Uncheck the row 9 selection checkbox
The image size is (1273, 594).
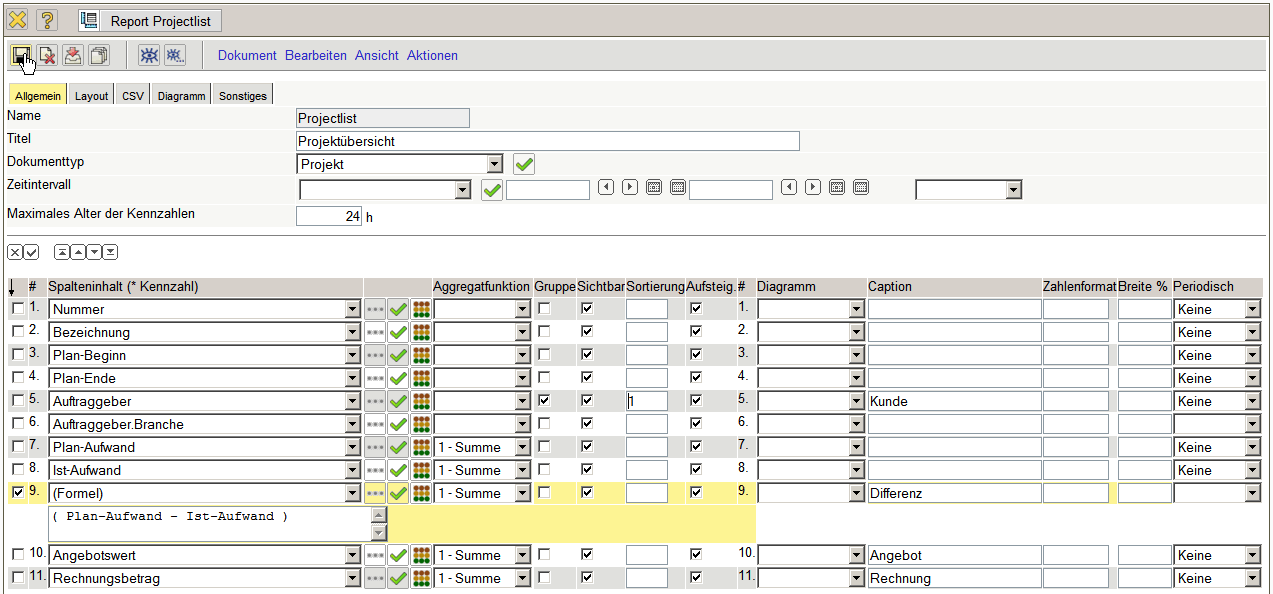[17, 492]
